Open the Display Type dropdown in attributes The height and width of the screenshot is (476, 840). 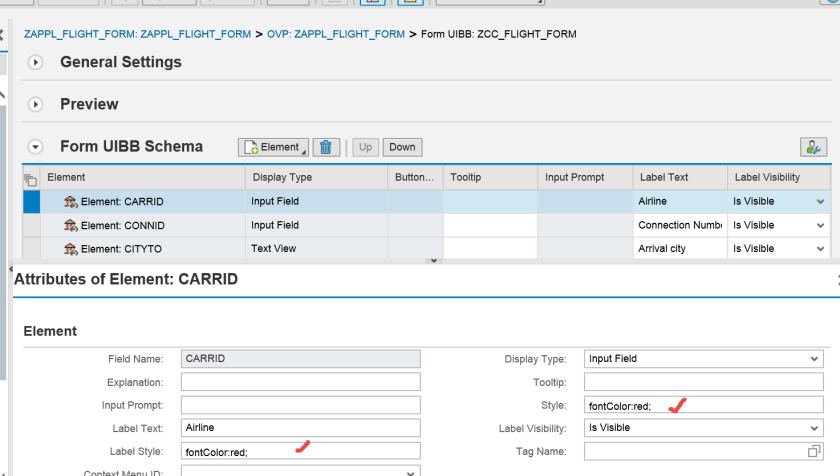(813, 359)
